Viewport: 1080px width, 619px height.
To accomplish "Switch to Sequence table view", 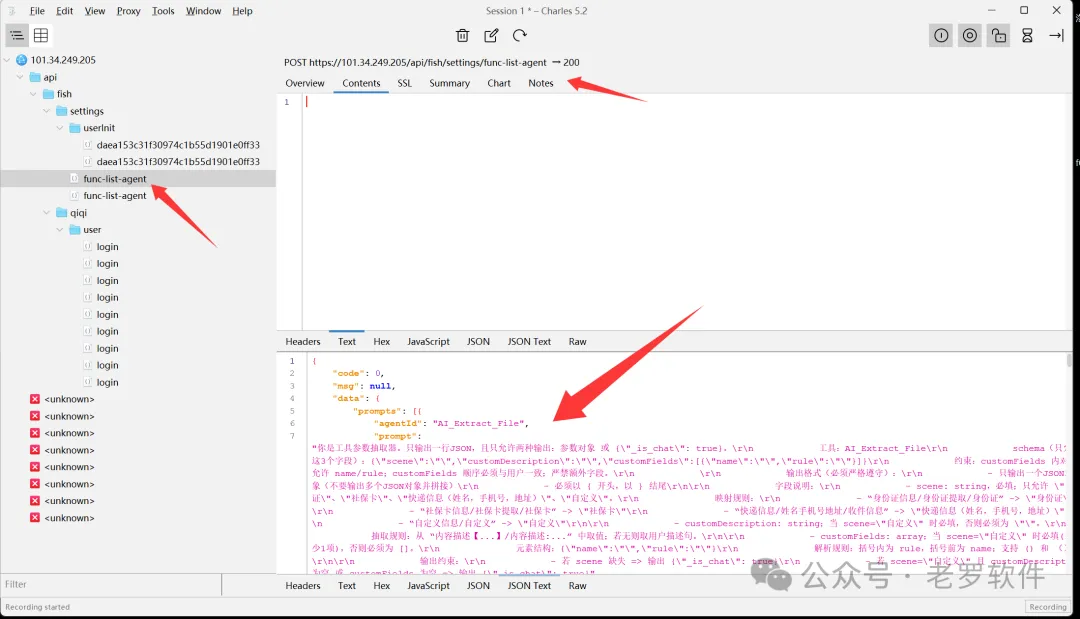I will [41, 35].
